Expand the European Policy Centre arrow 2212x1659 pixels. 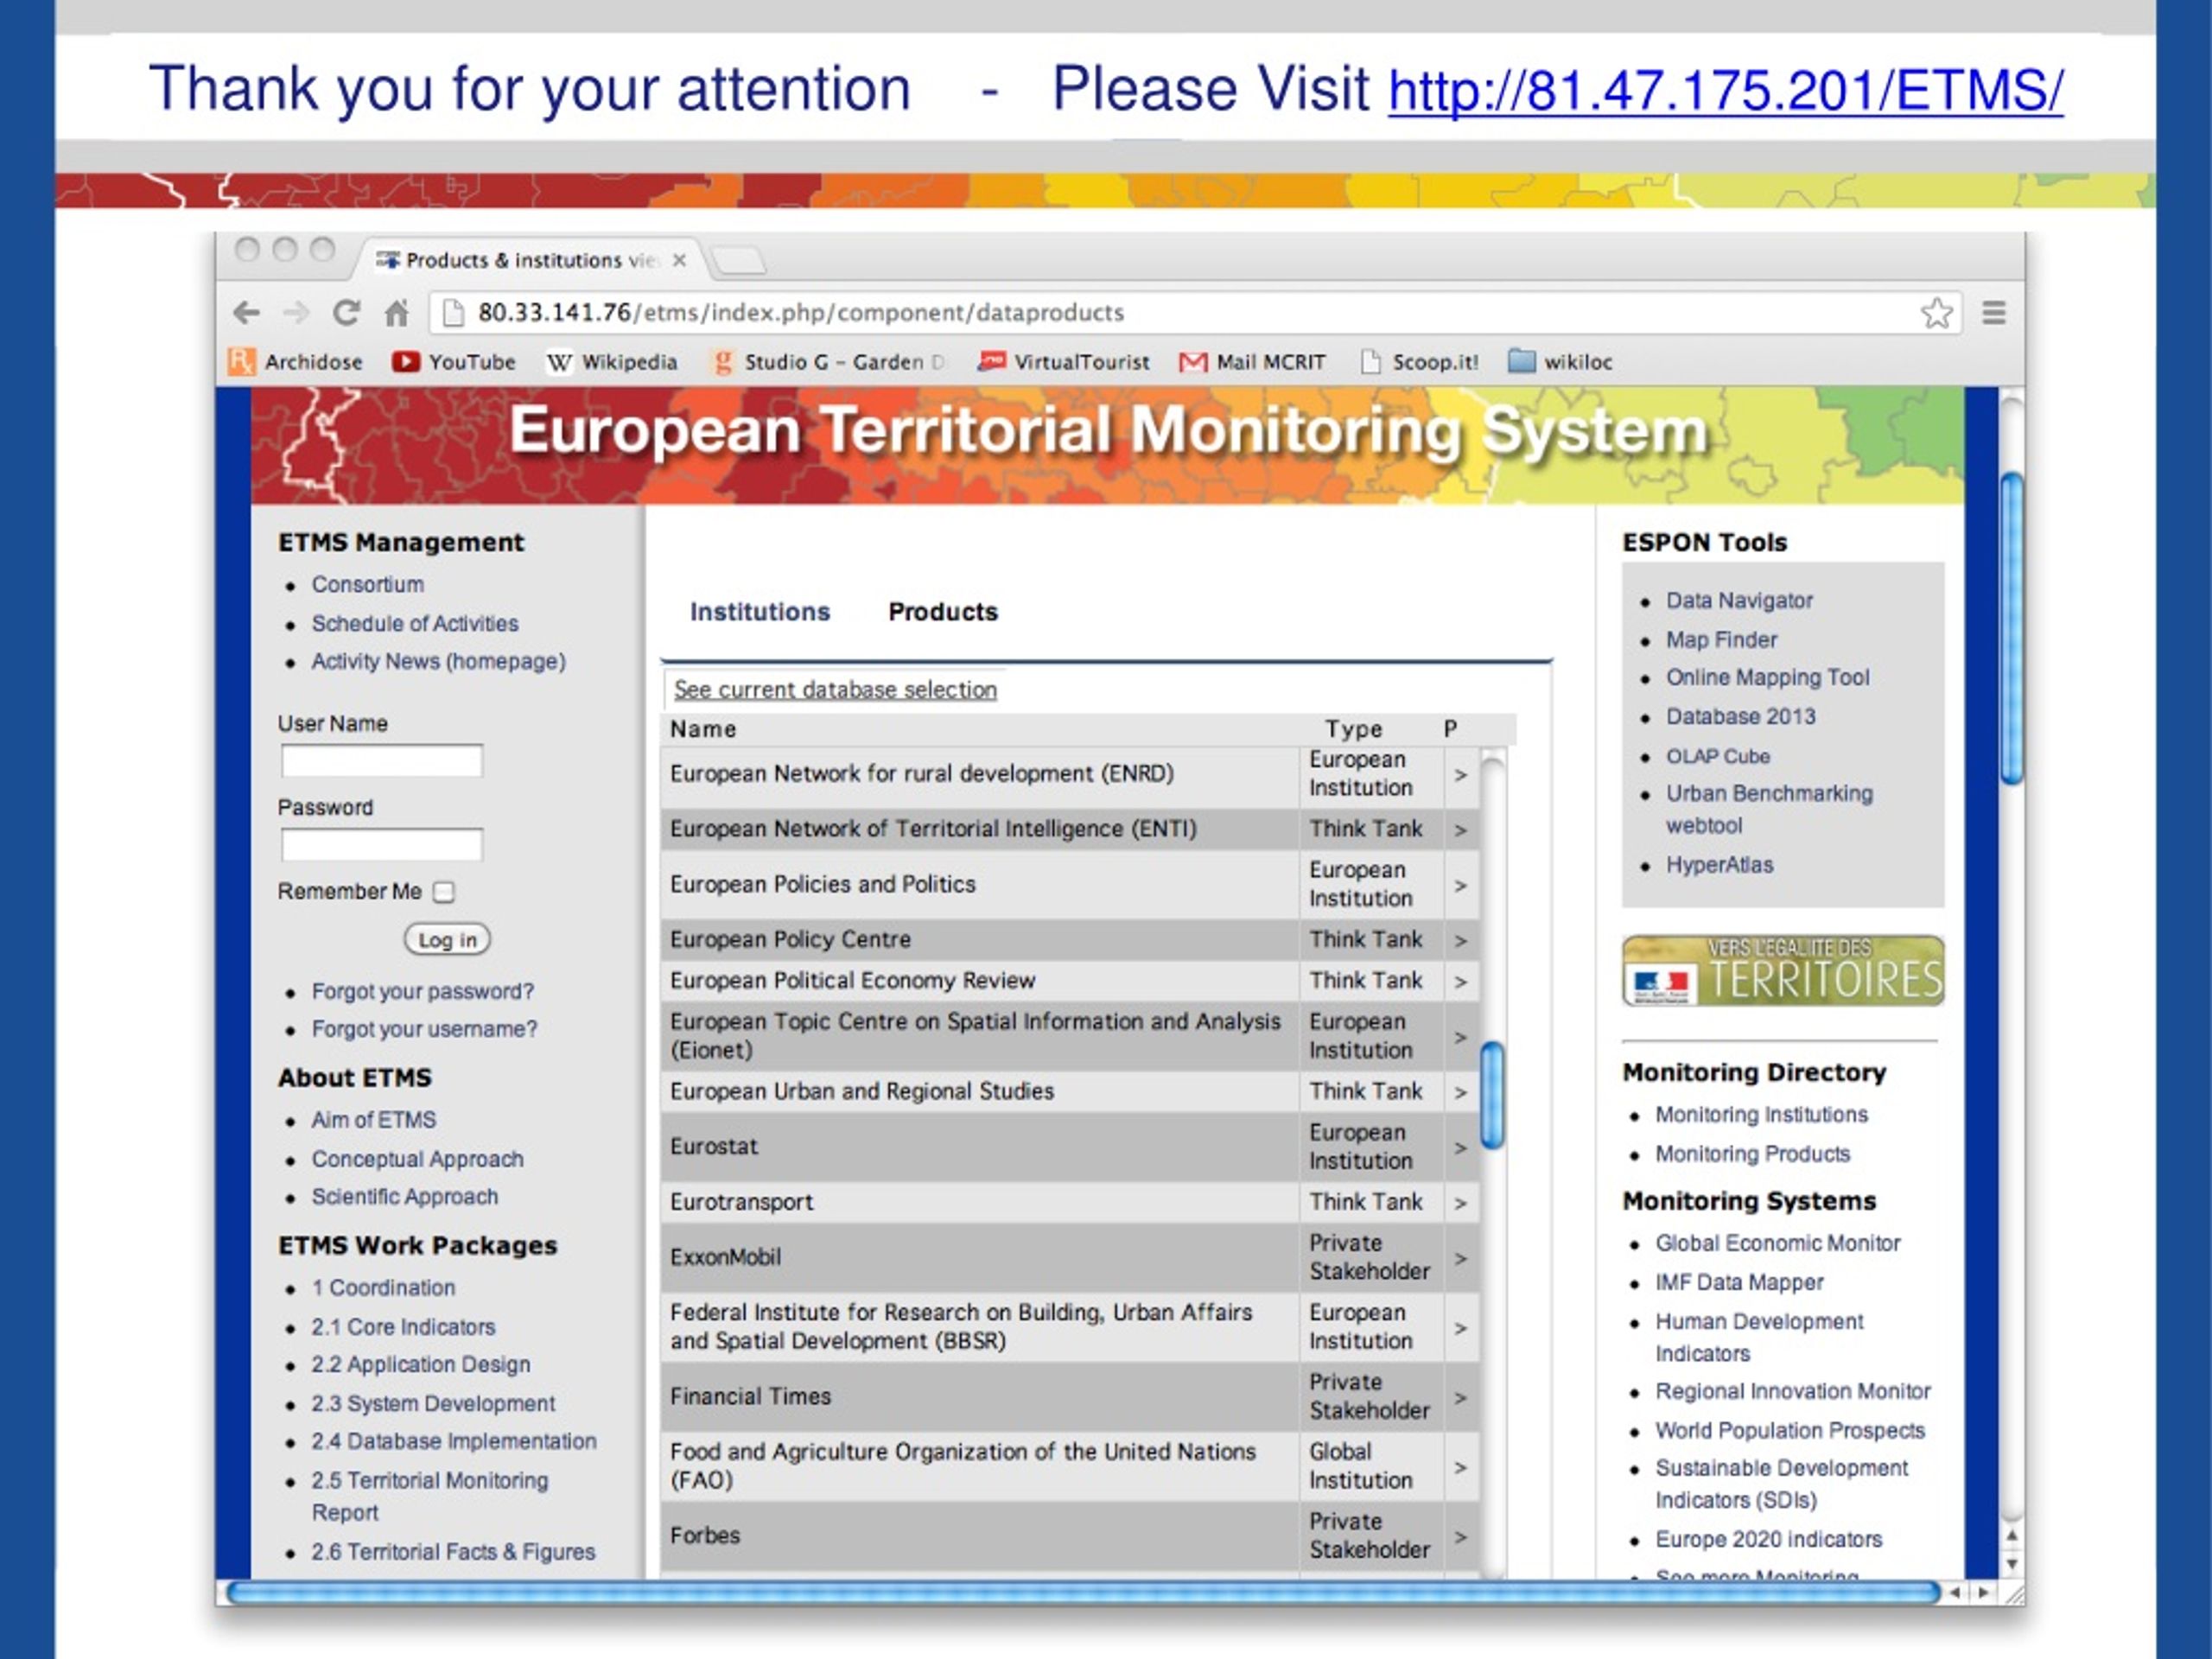(x=1461, y=941)
